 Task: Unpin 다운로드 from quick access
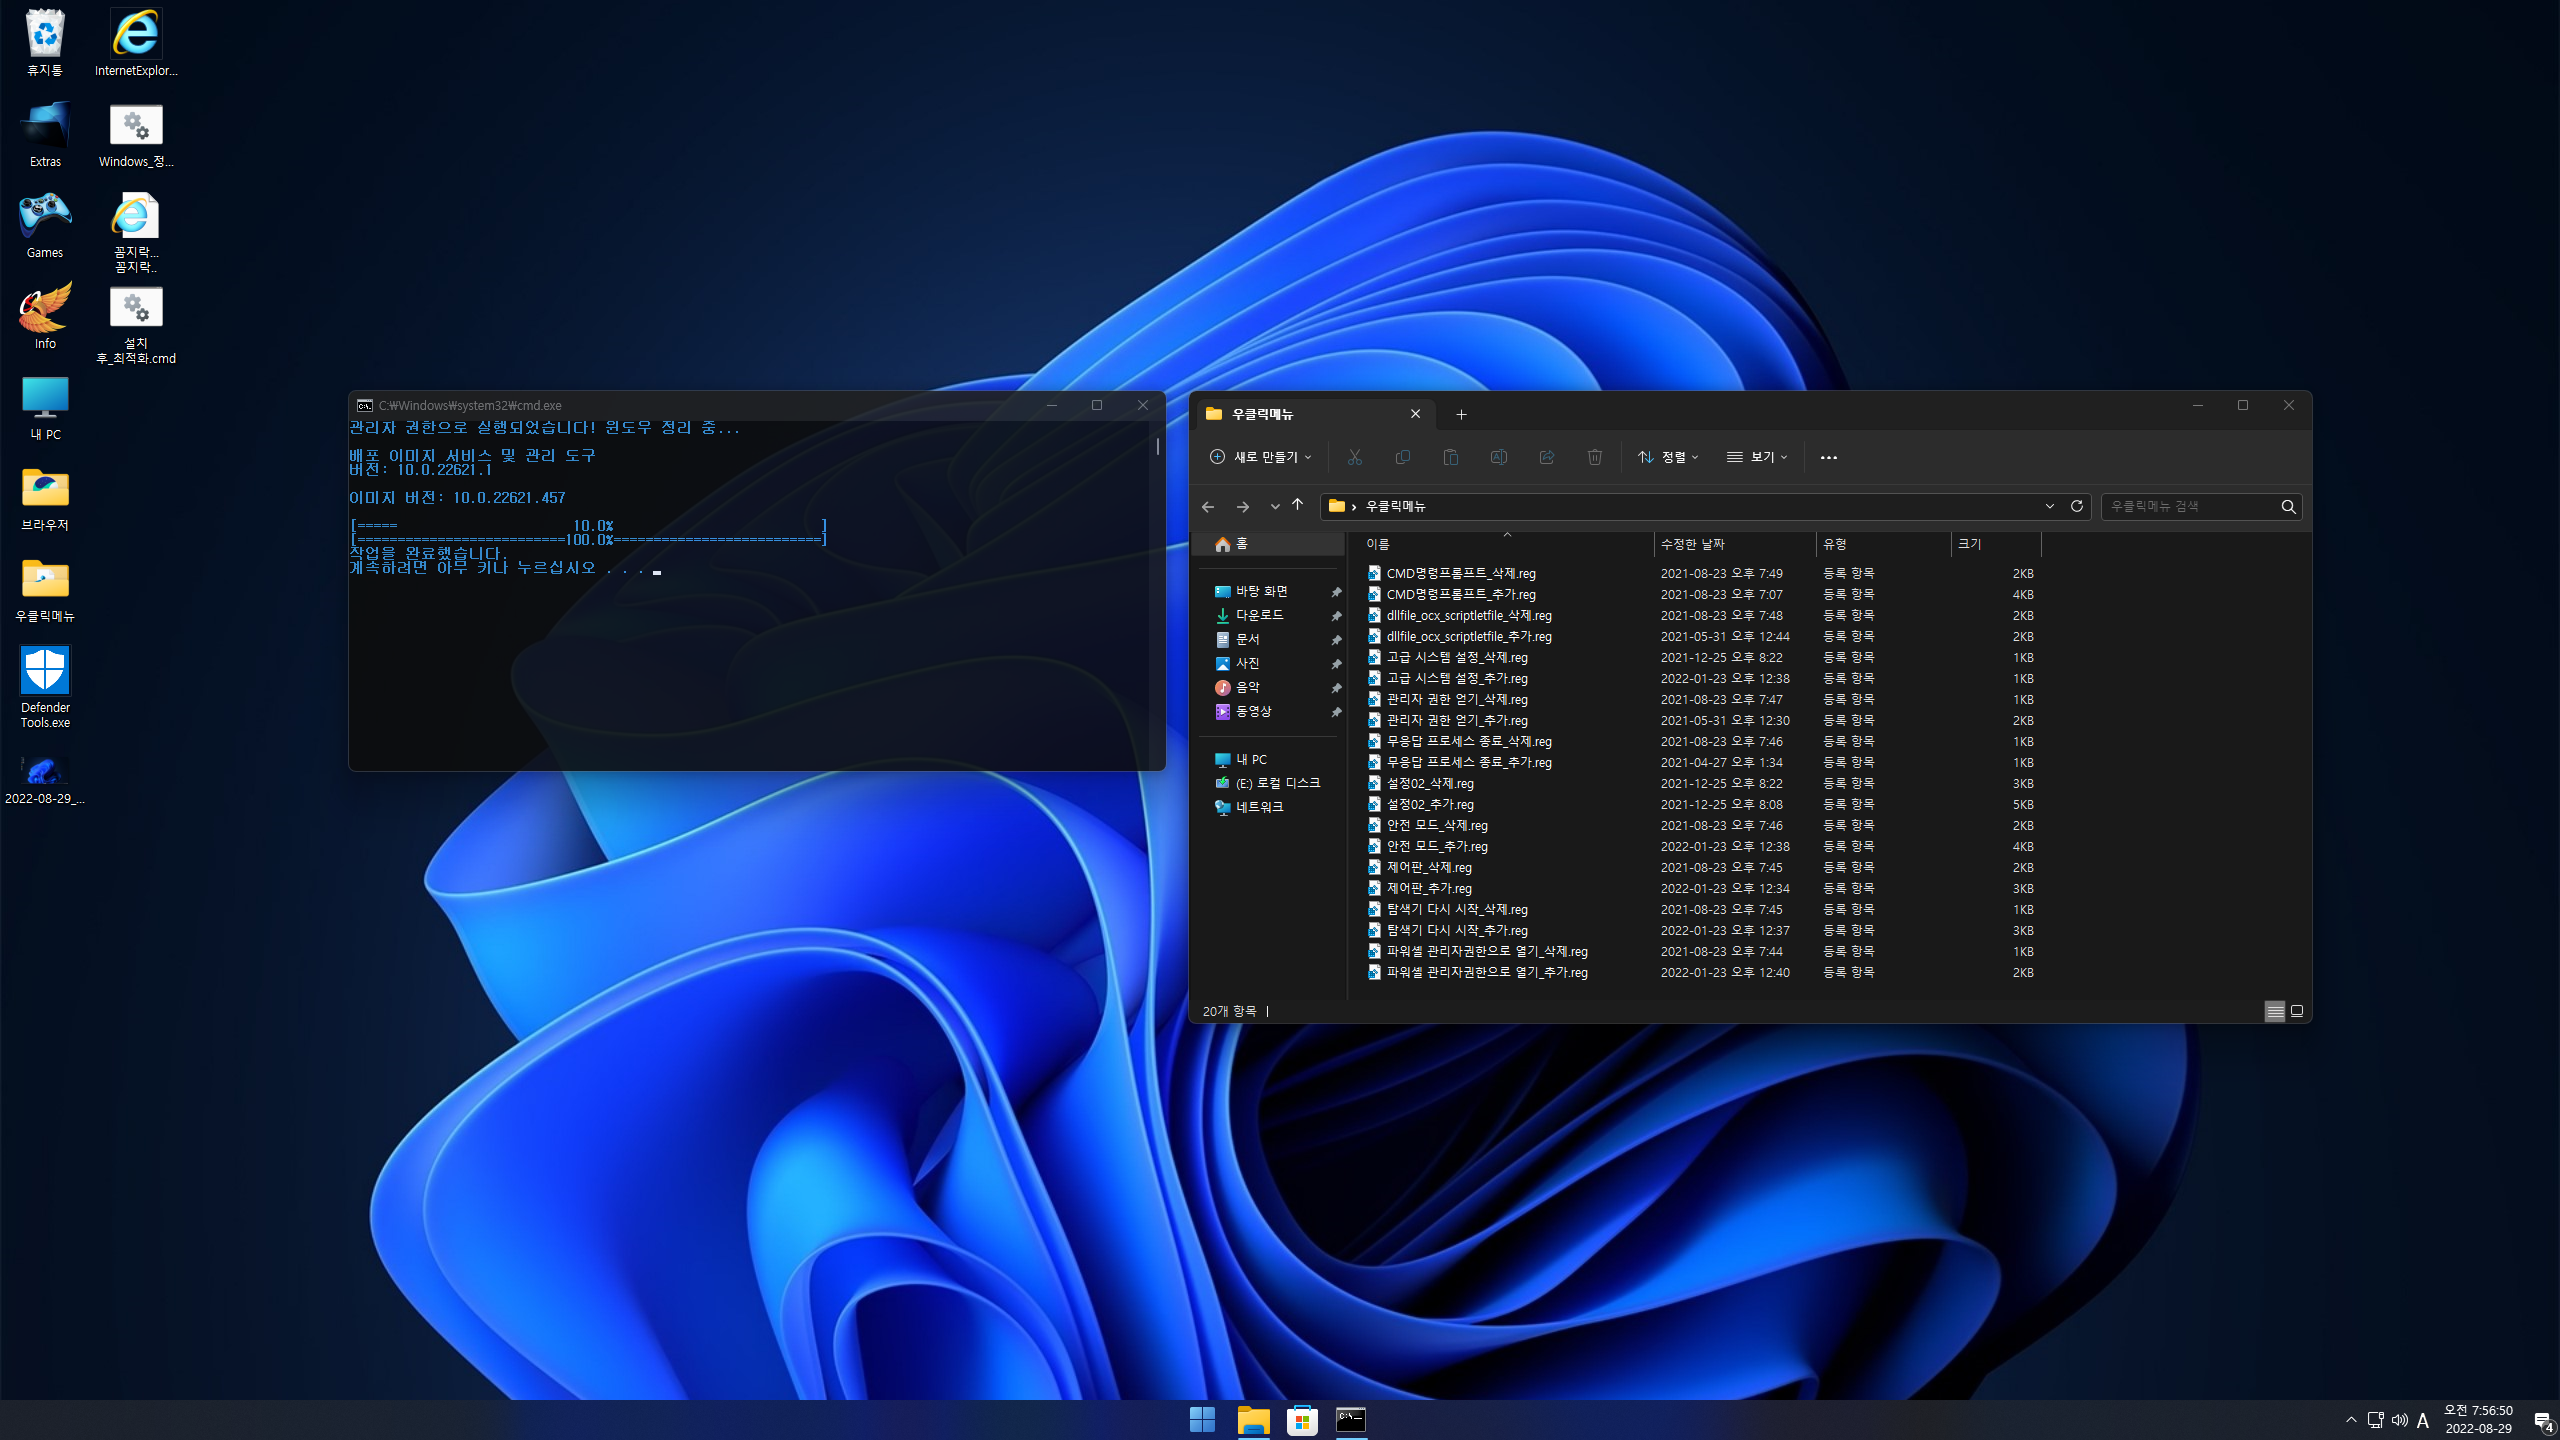[x=1336, y=616]
